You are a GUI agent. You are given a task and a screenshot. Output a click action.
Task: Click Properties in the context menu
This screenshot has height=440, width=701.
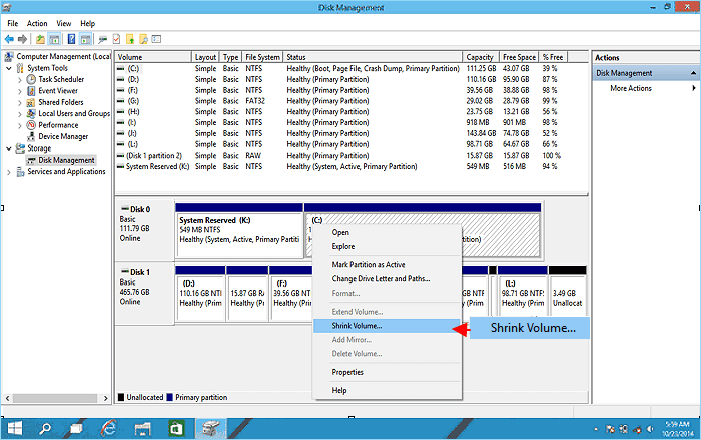point(348,372)
